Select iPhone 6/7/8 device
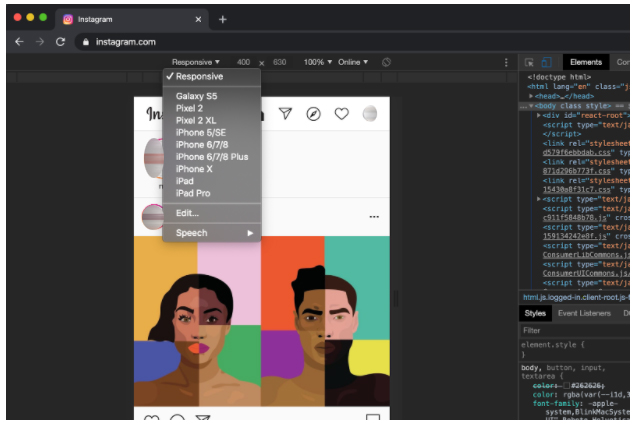This screenshot has height=427, width=633. (212, 144)
